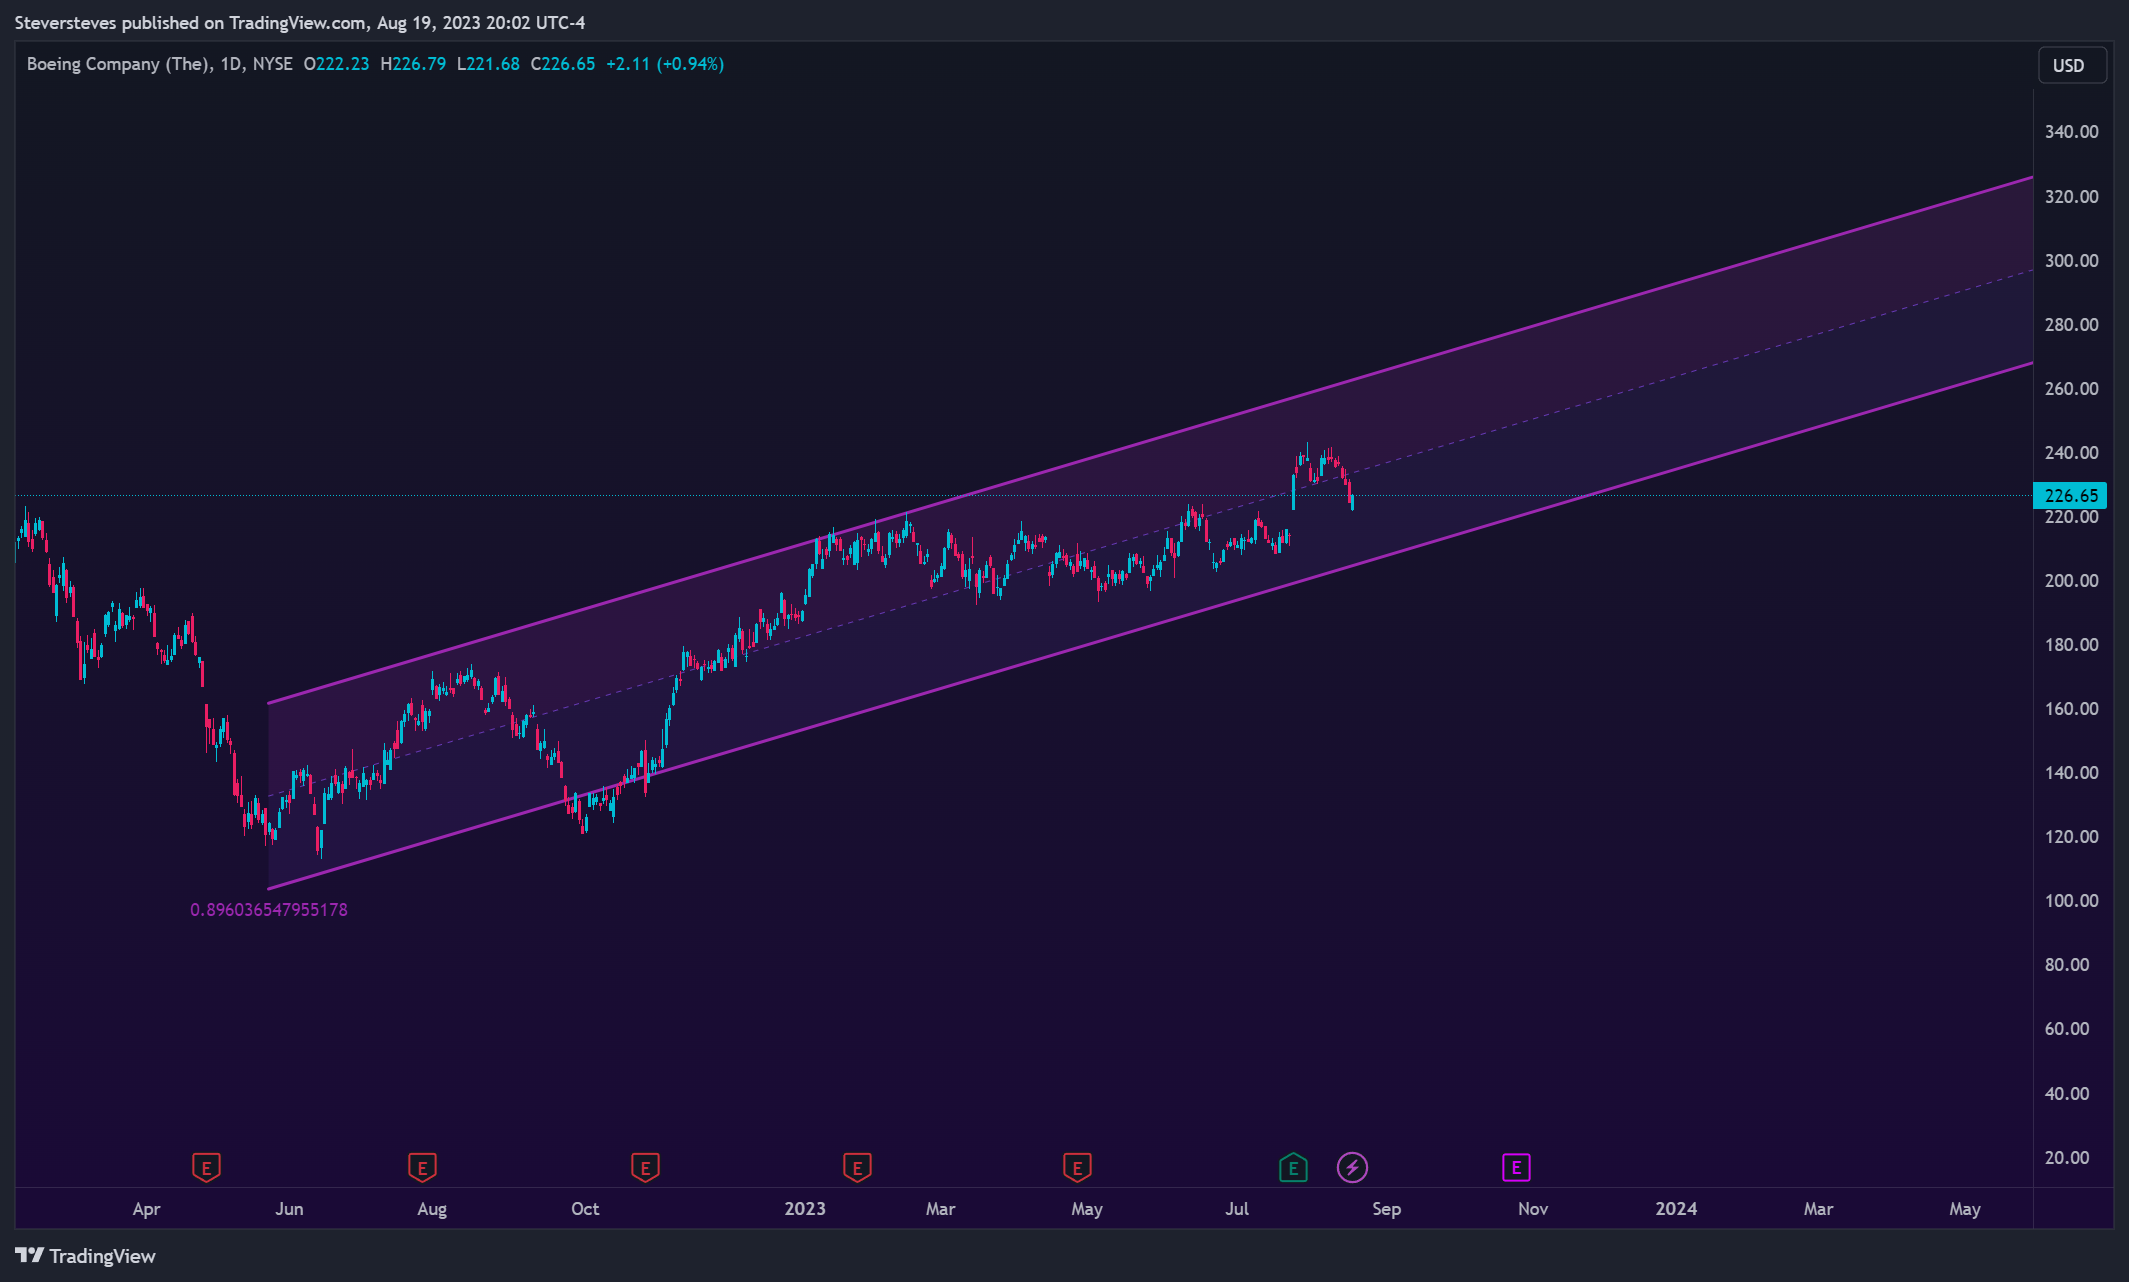2129x1282 pixels.
Task: Click the 100.00 price axis label
Action: click(x=2071, y=901)
